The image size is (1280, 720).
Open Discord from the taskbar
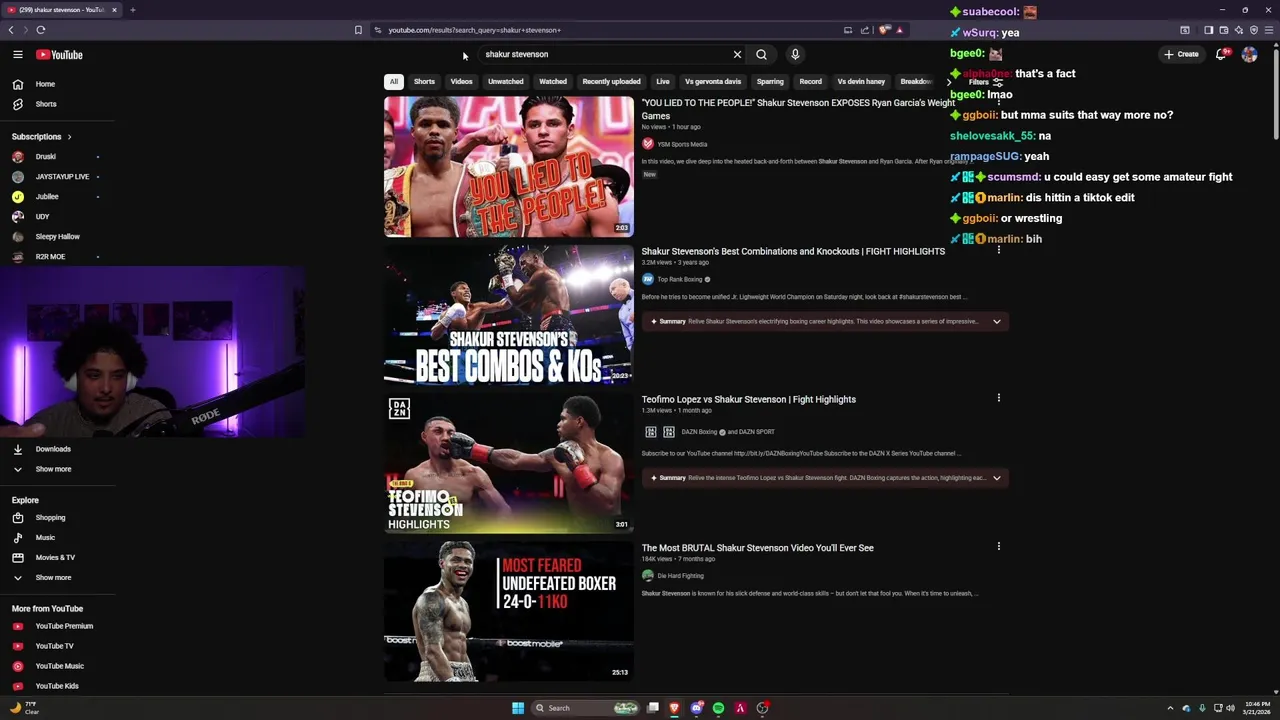coord(696,708)
